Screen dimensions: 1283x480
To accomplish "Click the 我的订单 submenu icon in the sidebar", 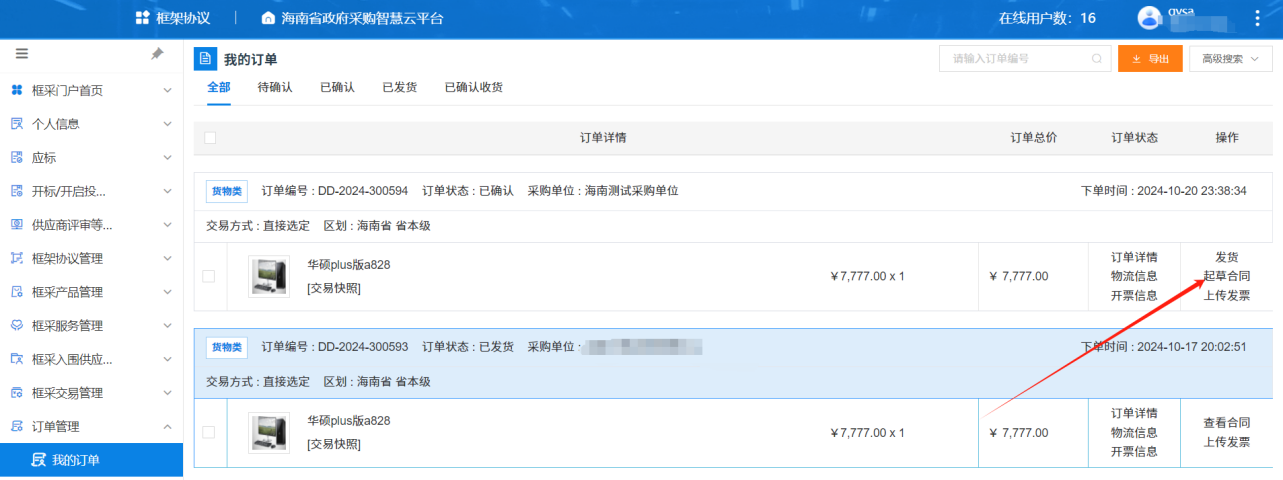I will point(39,460).
